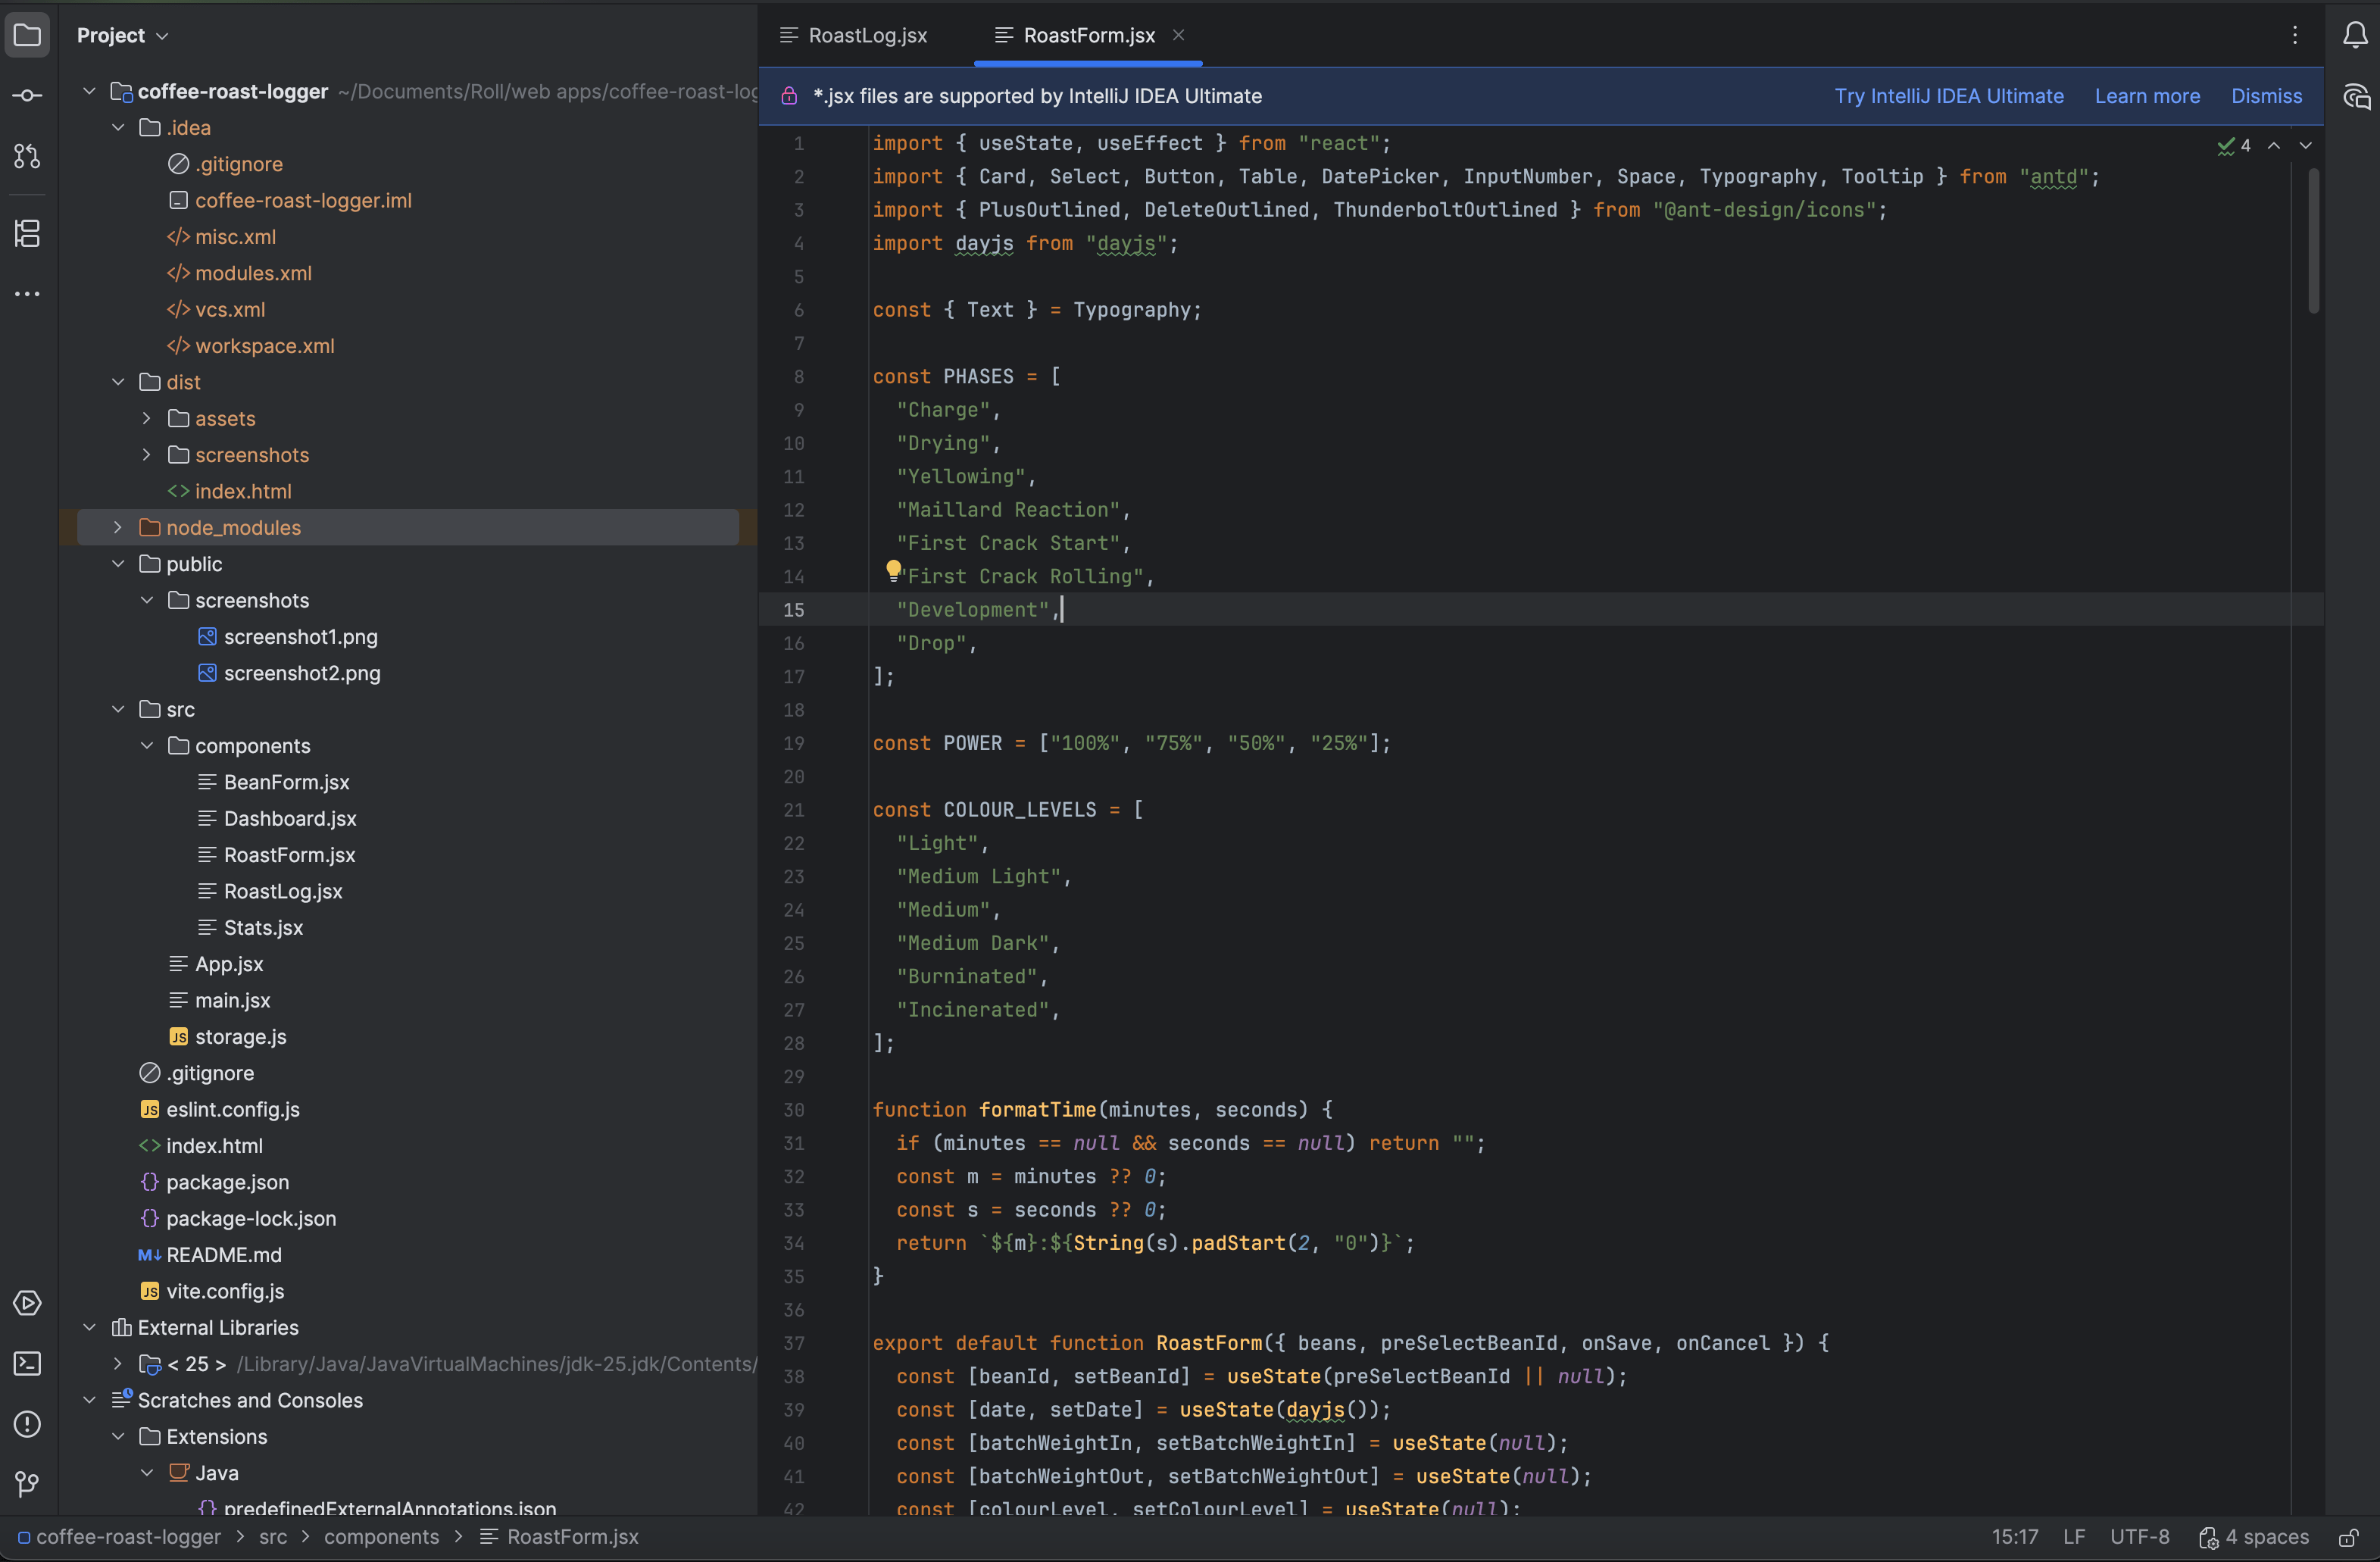The image size is (2380, 1562).
Task: Click the coffee-roast-logger breadcrumb
Action: click(119, 1537)
